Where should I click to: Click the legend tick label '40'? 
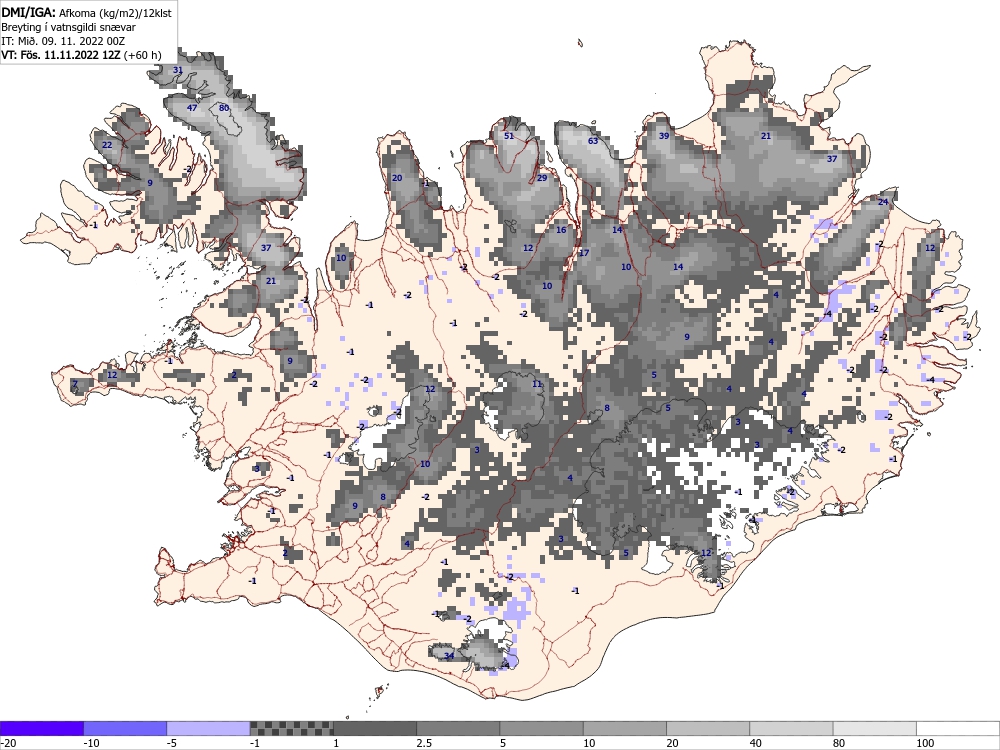(756, 743)
